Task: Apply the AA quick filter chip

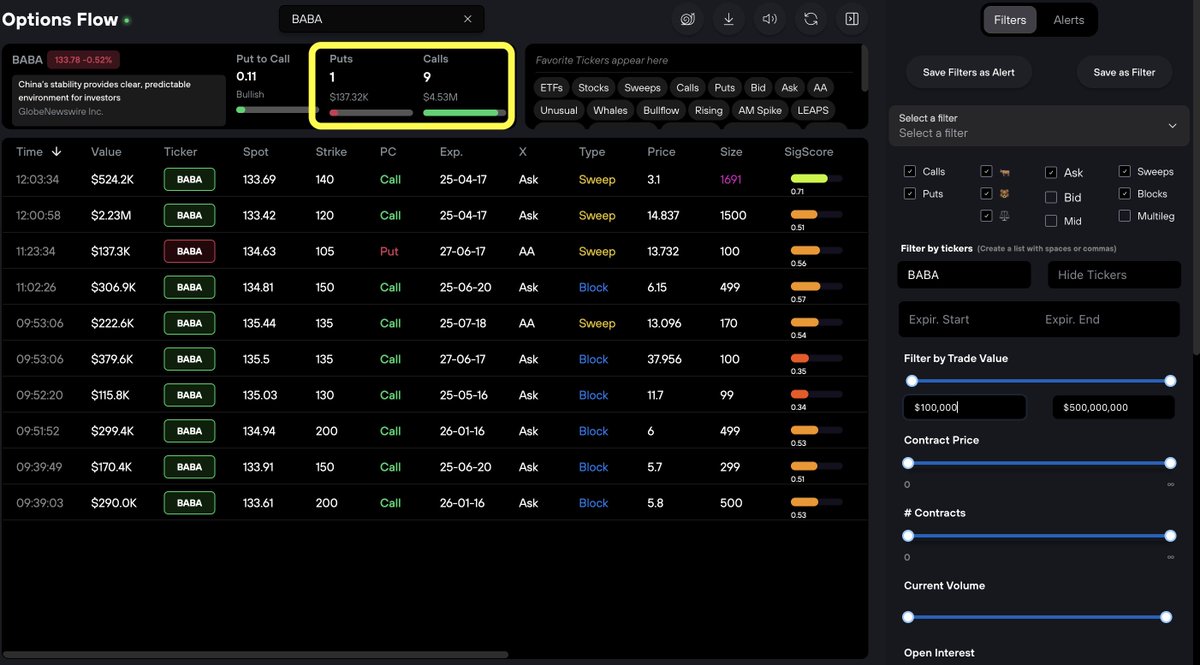Action: 820,88
